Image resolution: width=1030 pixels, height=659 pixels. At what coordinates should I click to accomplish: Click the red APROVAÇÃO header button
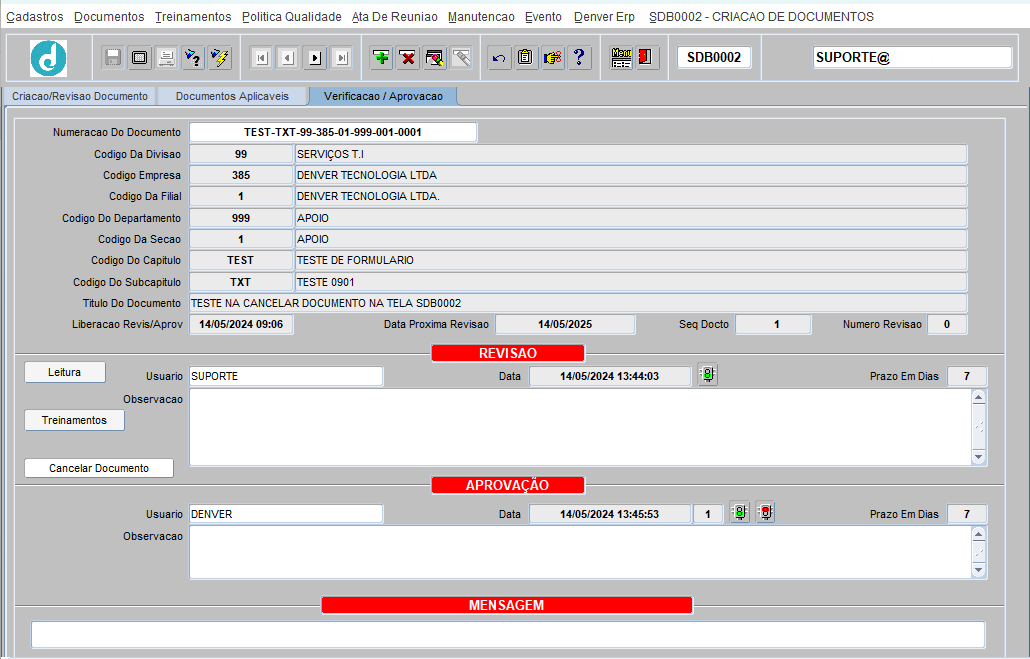(508, 485)
